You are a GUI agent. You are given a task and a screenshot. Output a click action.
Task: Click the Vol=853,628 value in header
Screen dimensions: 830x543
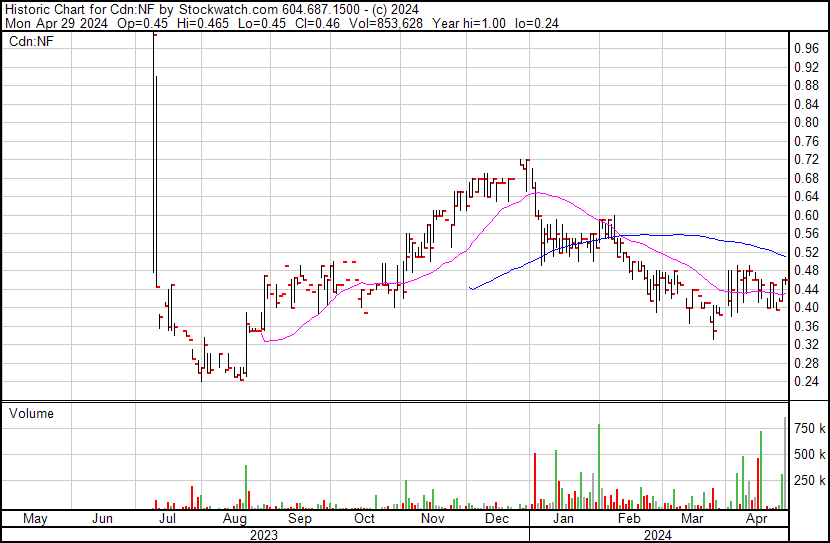(x=385, y=23)
